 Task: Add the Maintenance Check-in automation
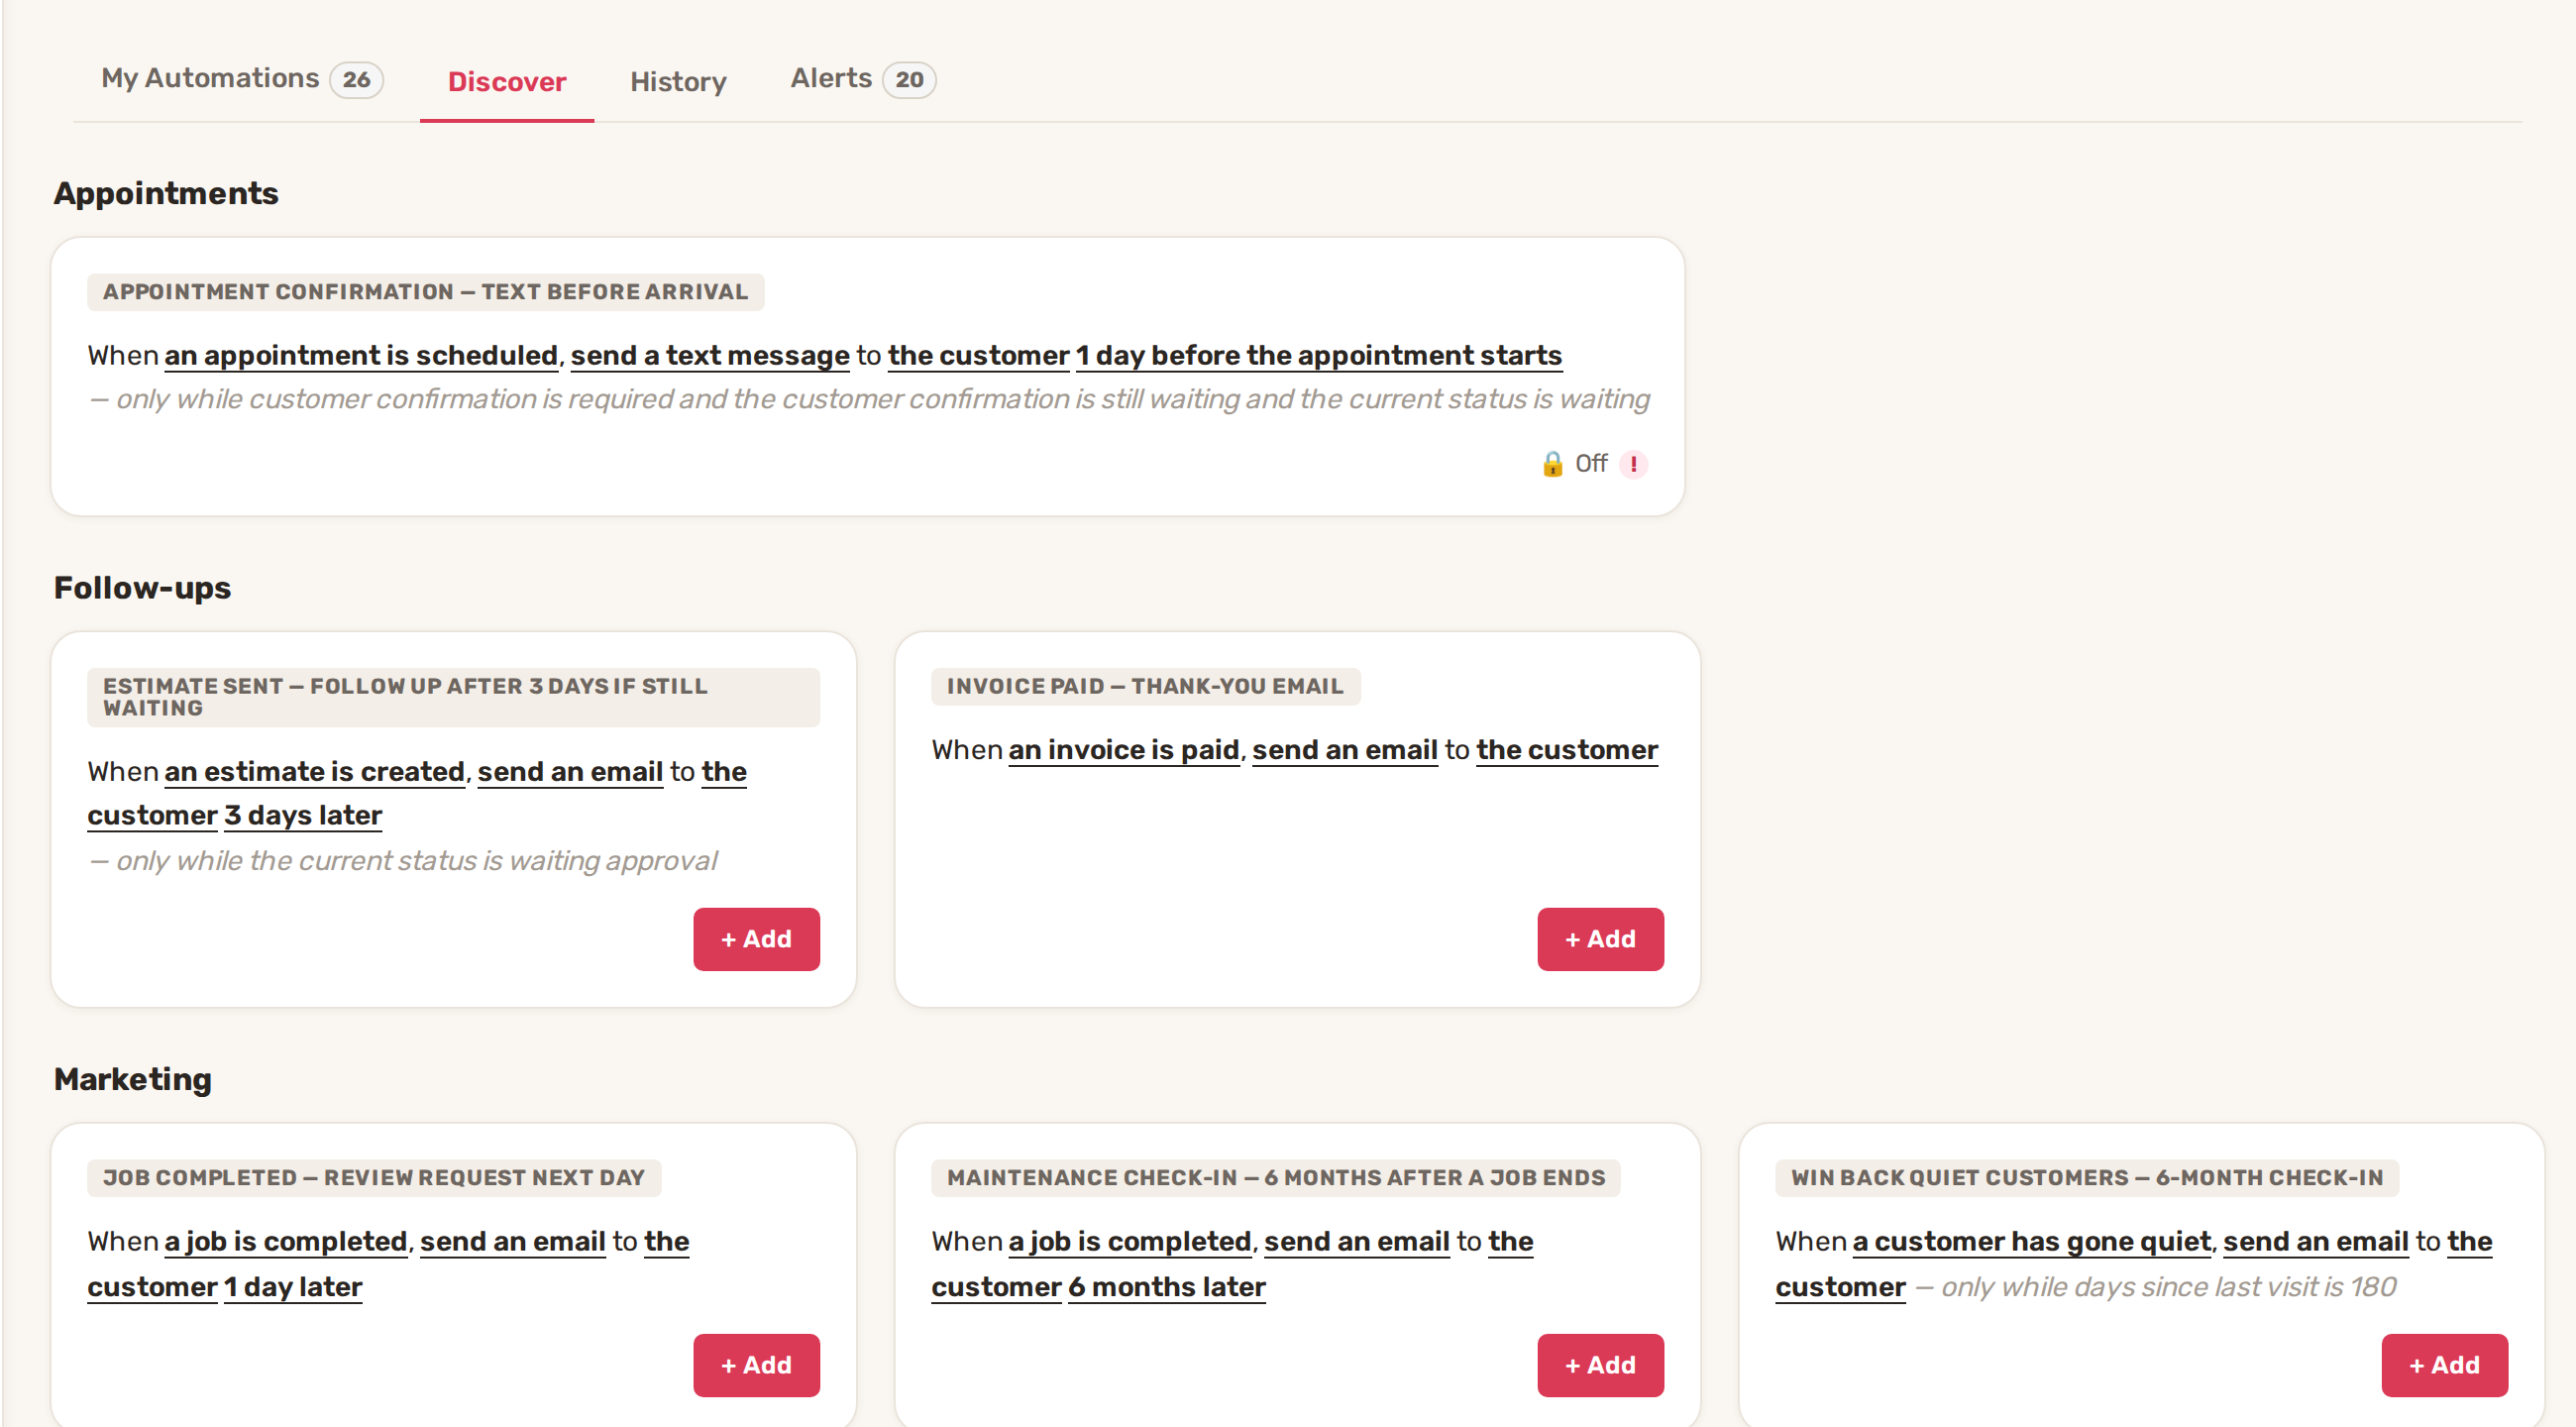coord(1600,1365)
